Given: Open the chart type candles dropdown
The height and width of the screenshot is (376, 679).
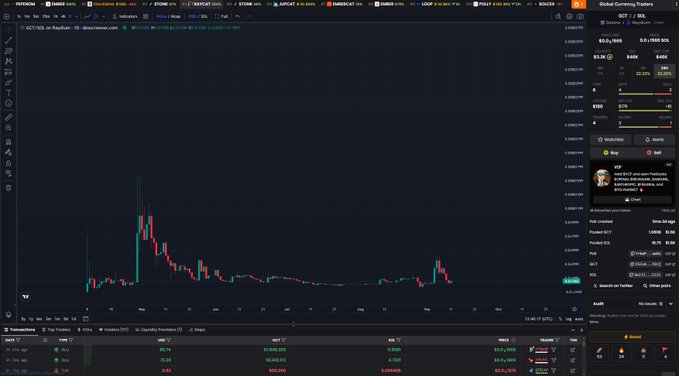Looking at the screenshot, I should [x=103, y=16].
